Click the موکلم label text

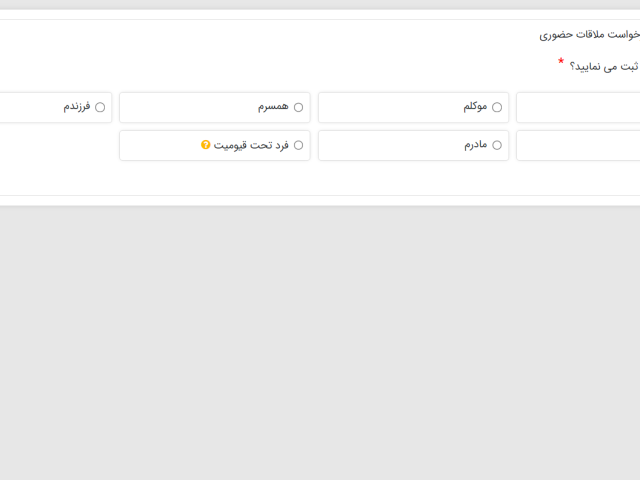point(475,106)
